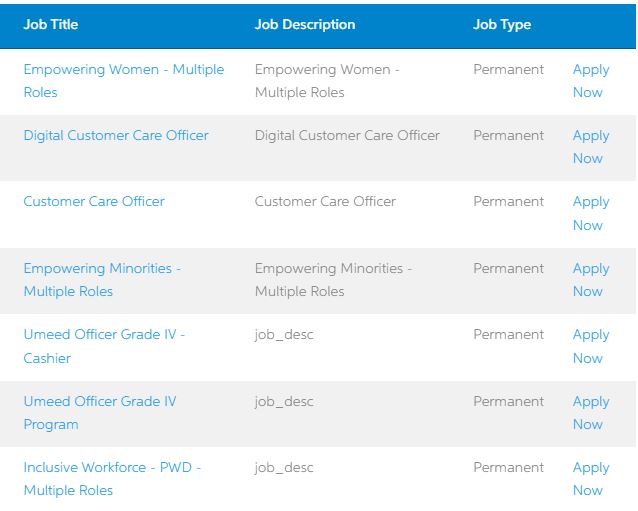Open Customer Care Officer job title link

(x=94, y=201)
